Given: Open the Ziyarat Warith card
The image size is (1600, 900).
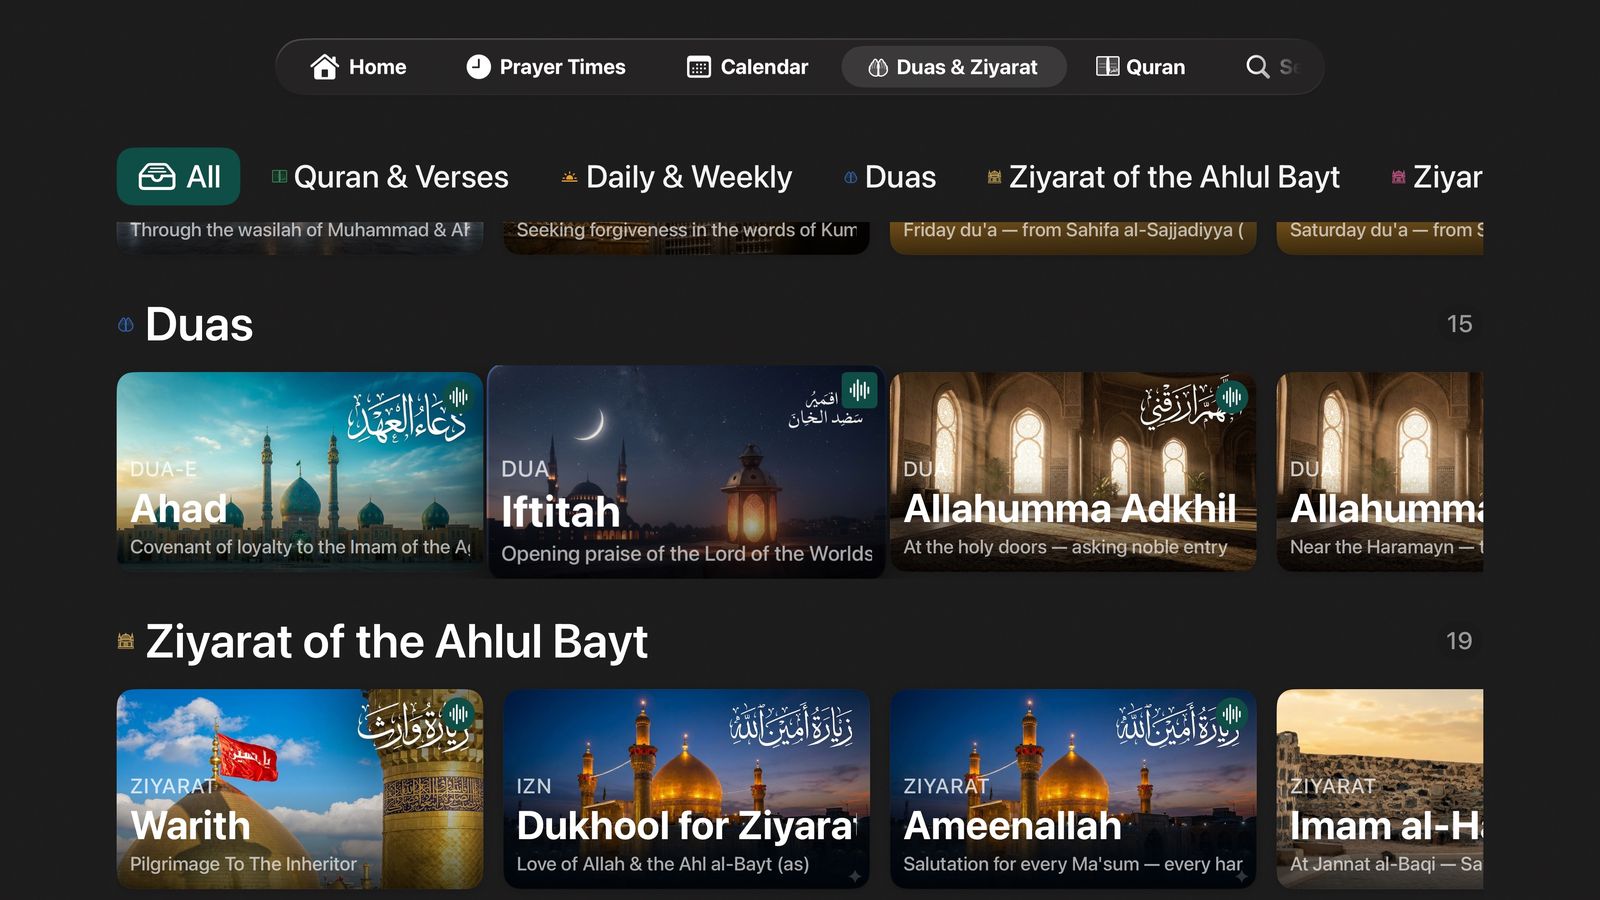Looking at the screenshot, I should pos(300,789).
